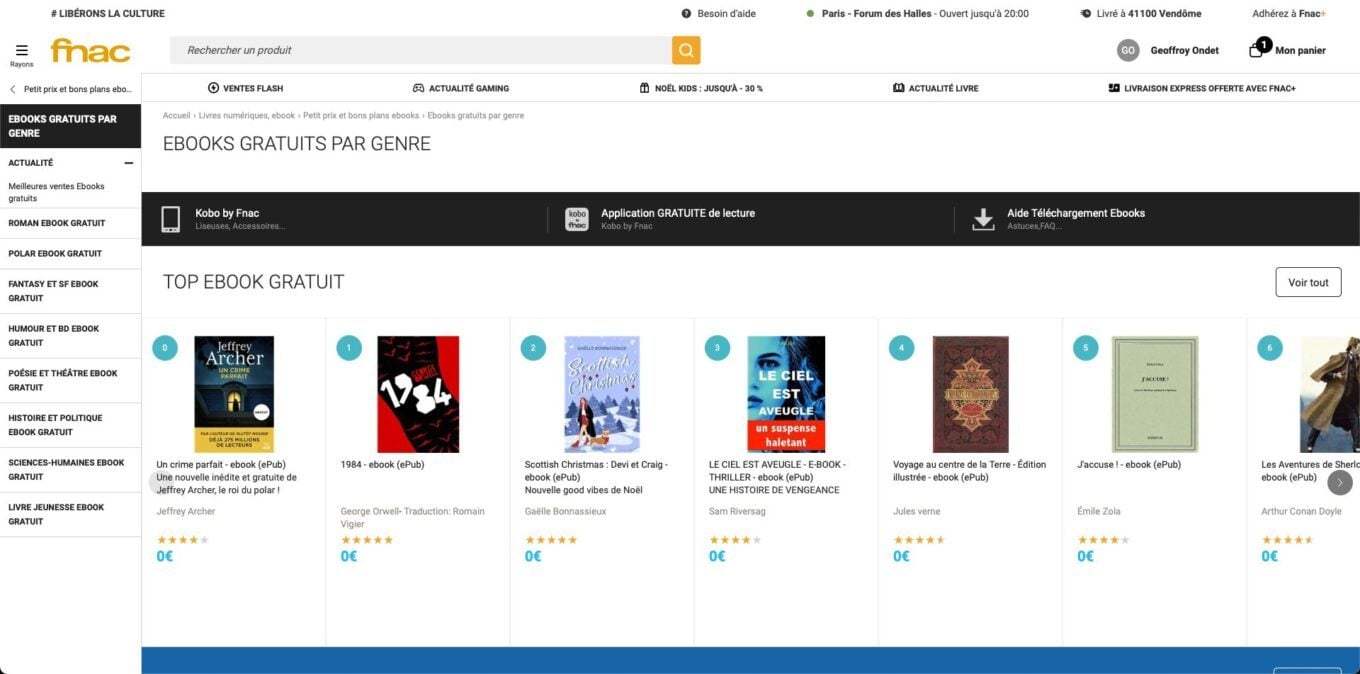The image size is (1360, 674).
Task: Submit search with the orange magnifier button
Action: [686, 50]
